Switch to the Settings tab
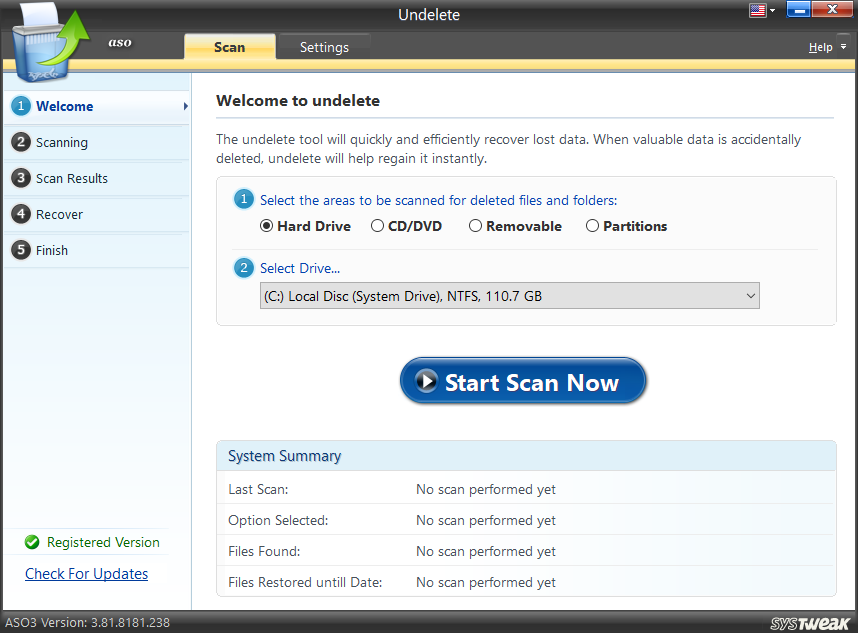858x633 pixels. [324, 47]
